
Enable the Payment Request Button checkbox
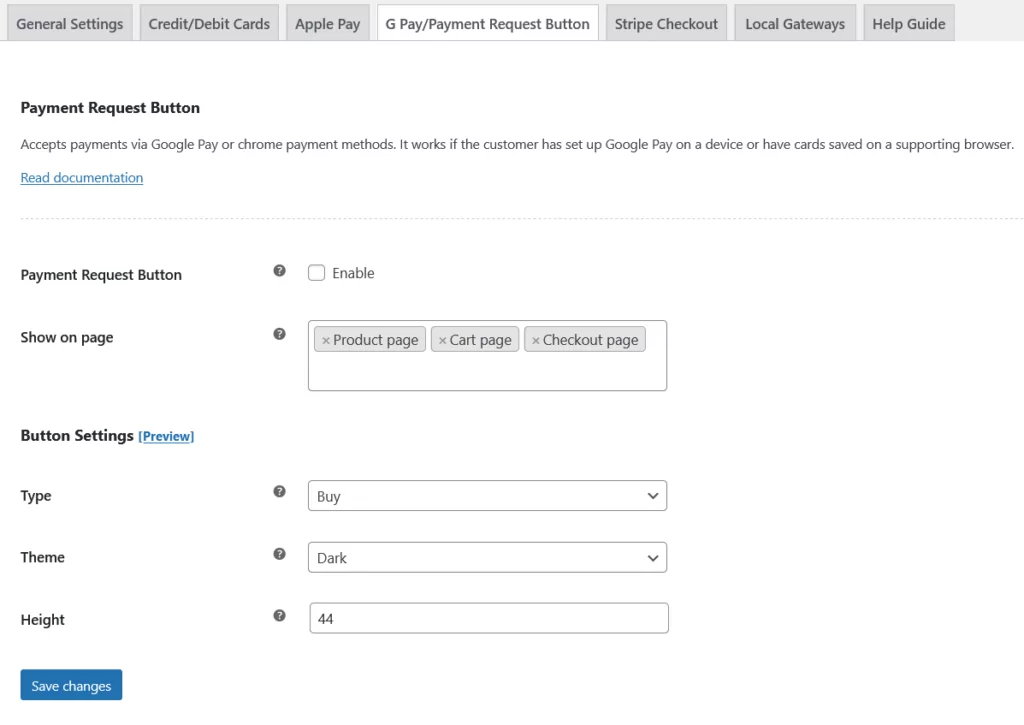[x=316, y=273]
